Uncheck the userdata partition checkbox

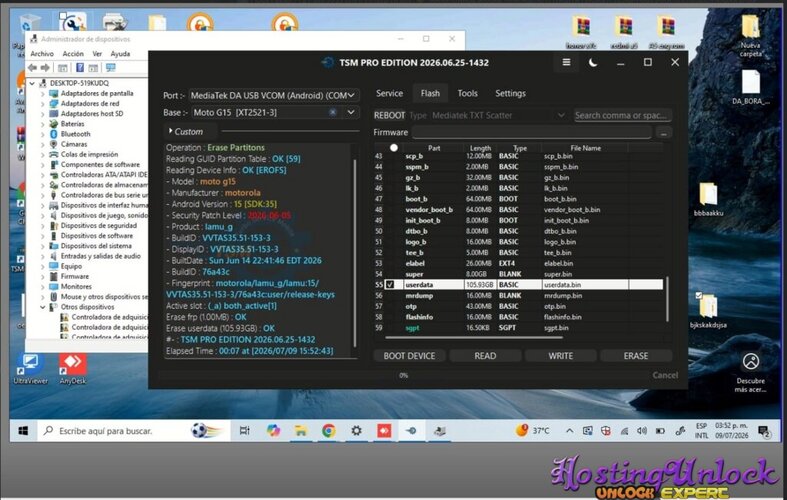click(x=390, y=285)
